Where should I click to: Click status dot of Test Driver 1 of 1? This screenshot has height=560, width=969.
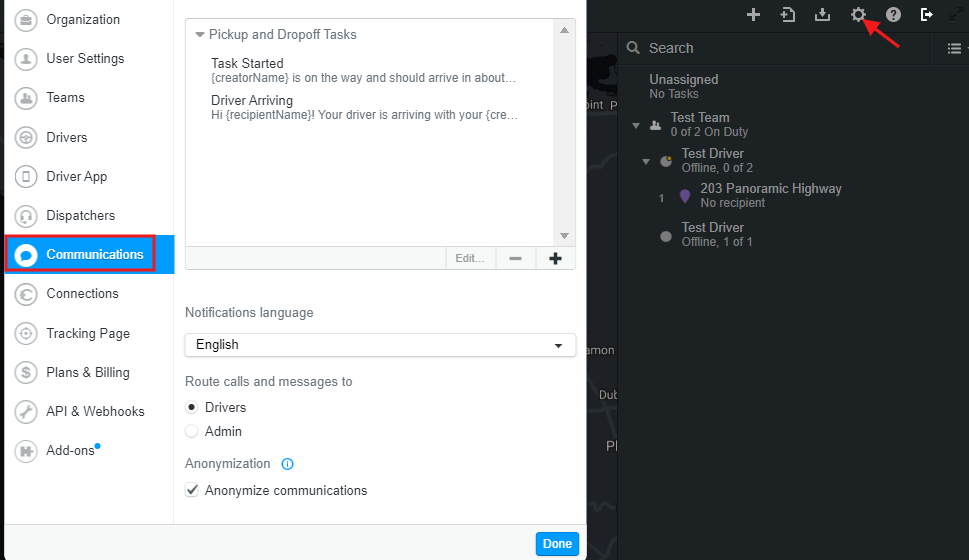click(666, 236)
